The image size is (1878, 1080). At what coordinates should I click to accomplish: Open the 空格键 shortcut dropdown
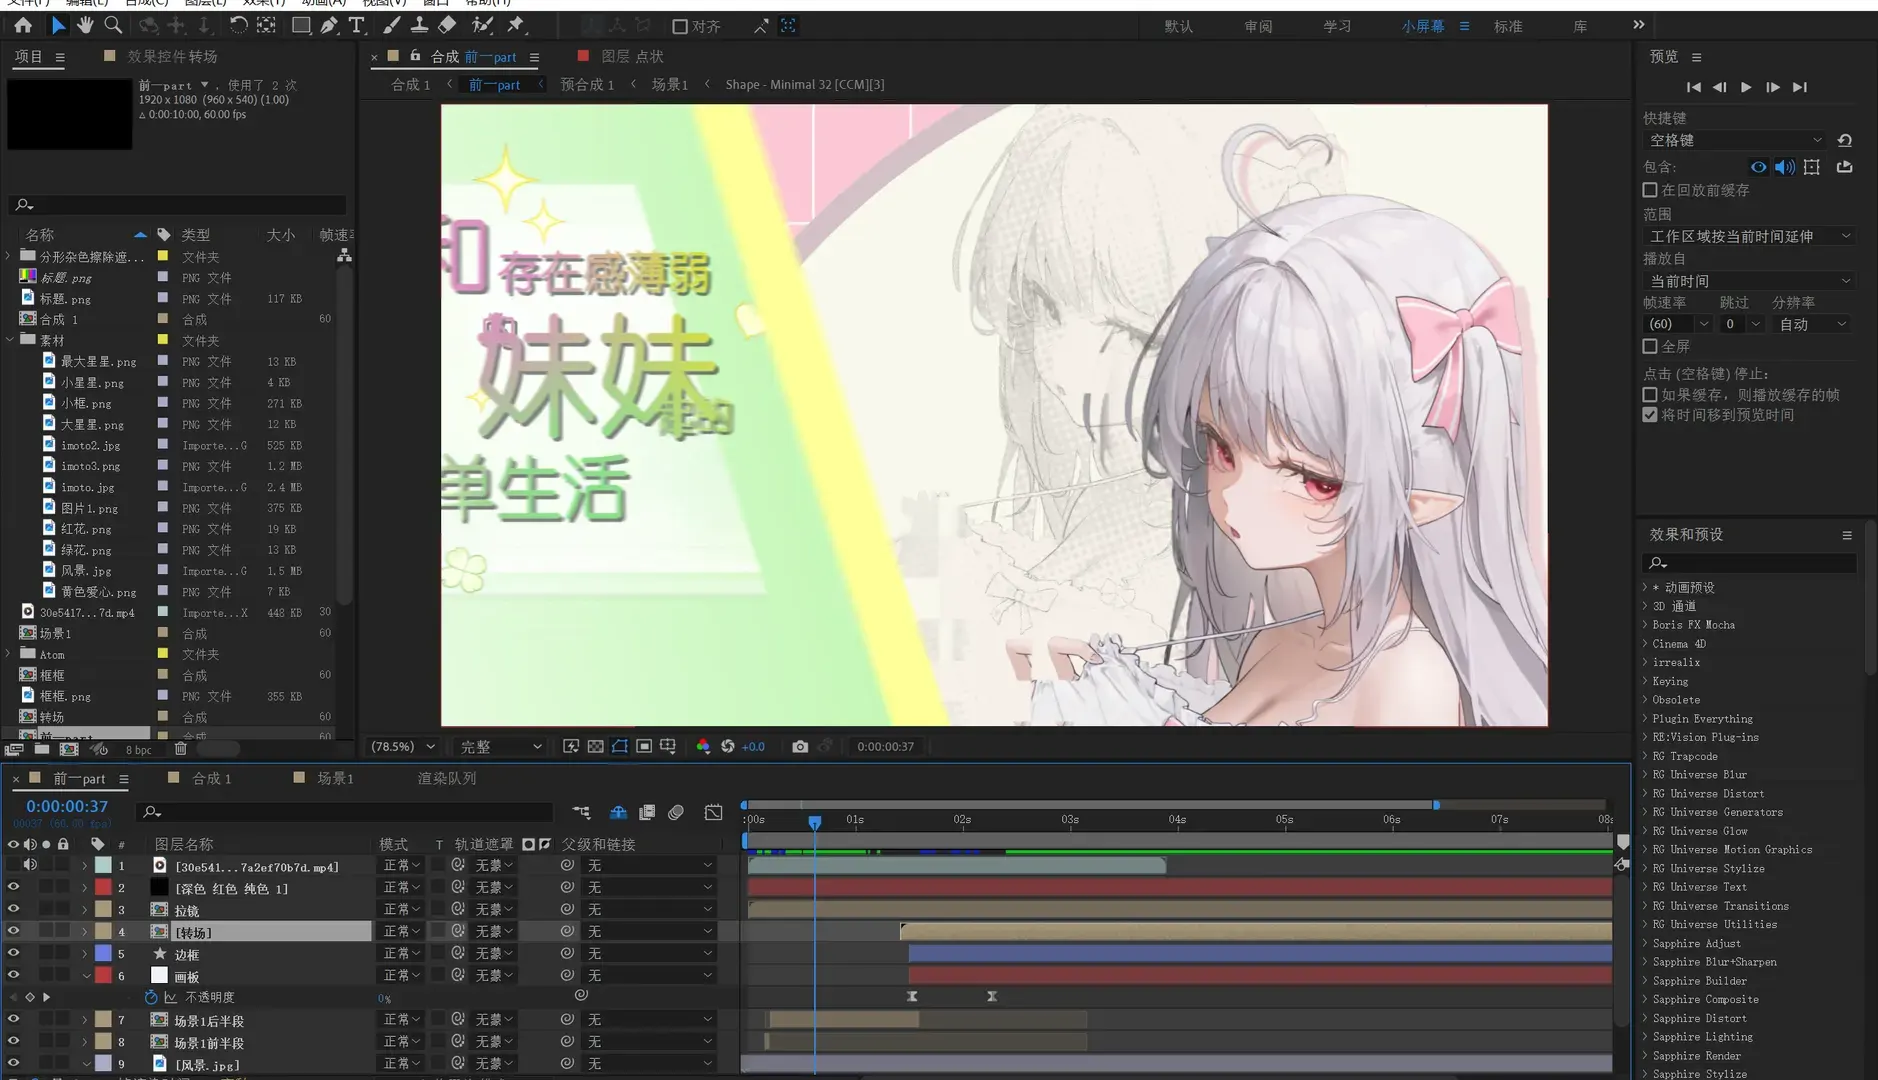1735,140
